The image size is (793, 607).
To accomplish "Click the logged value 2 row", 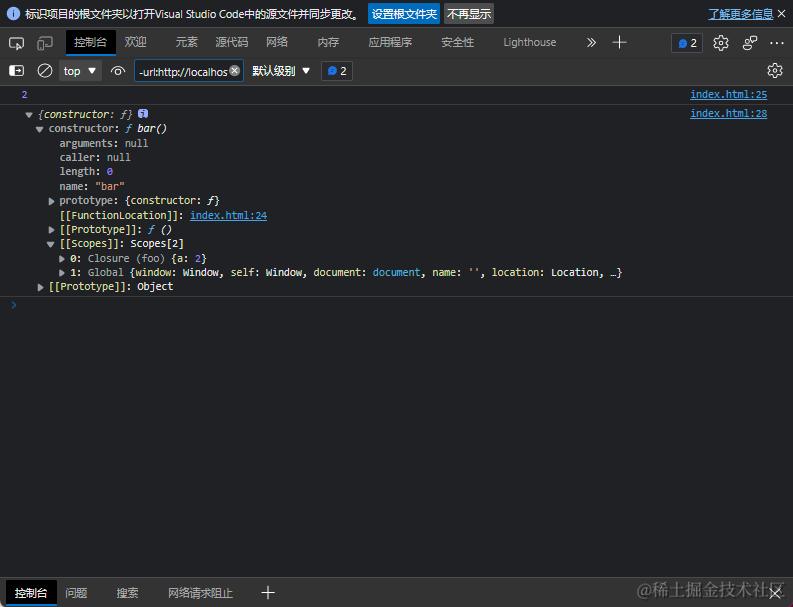I will coord(396,95).
